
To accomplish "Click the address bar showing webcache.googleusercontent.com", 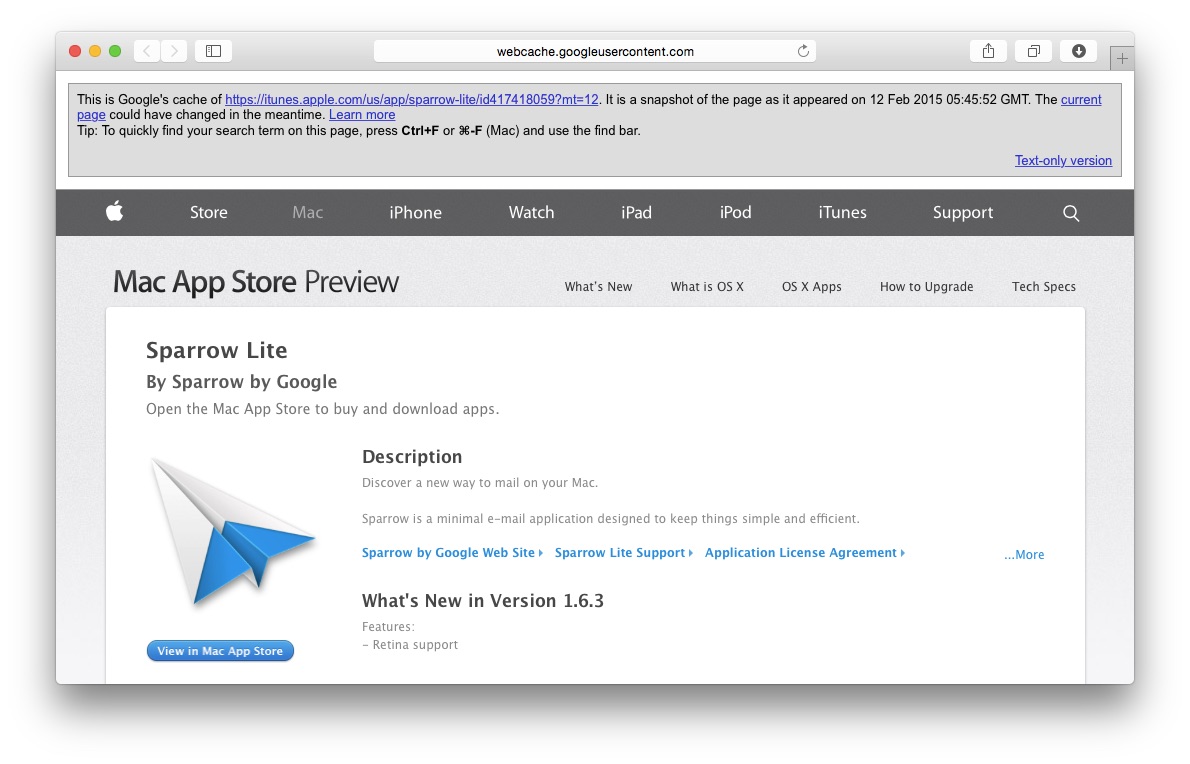I will [595, 51].
